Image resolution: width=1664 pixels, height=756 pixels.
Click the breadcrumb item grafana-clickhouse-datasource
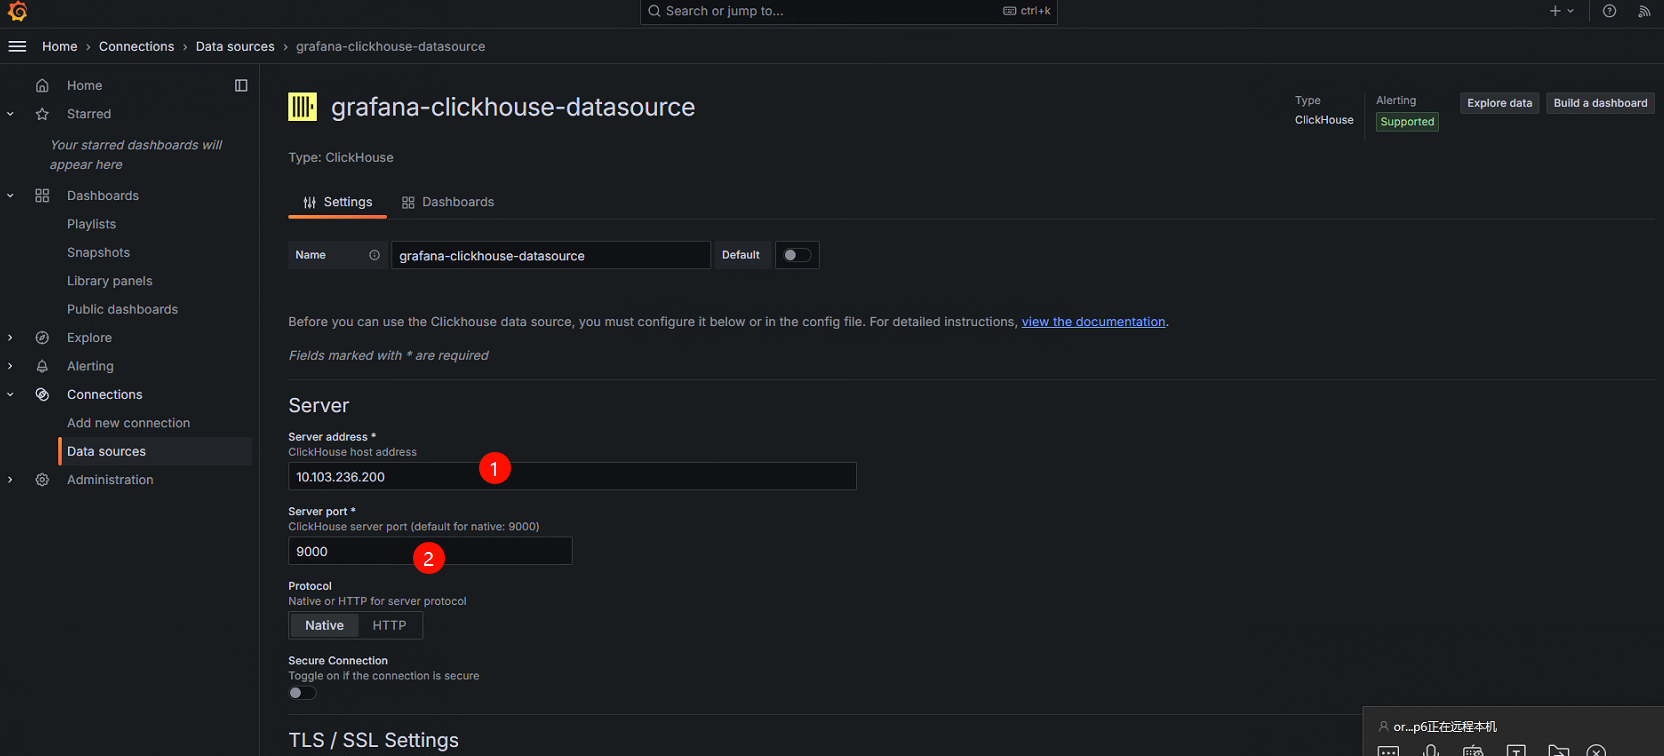click(390, 46)
